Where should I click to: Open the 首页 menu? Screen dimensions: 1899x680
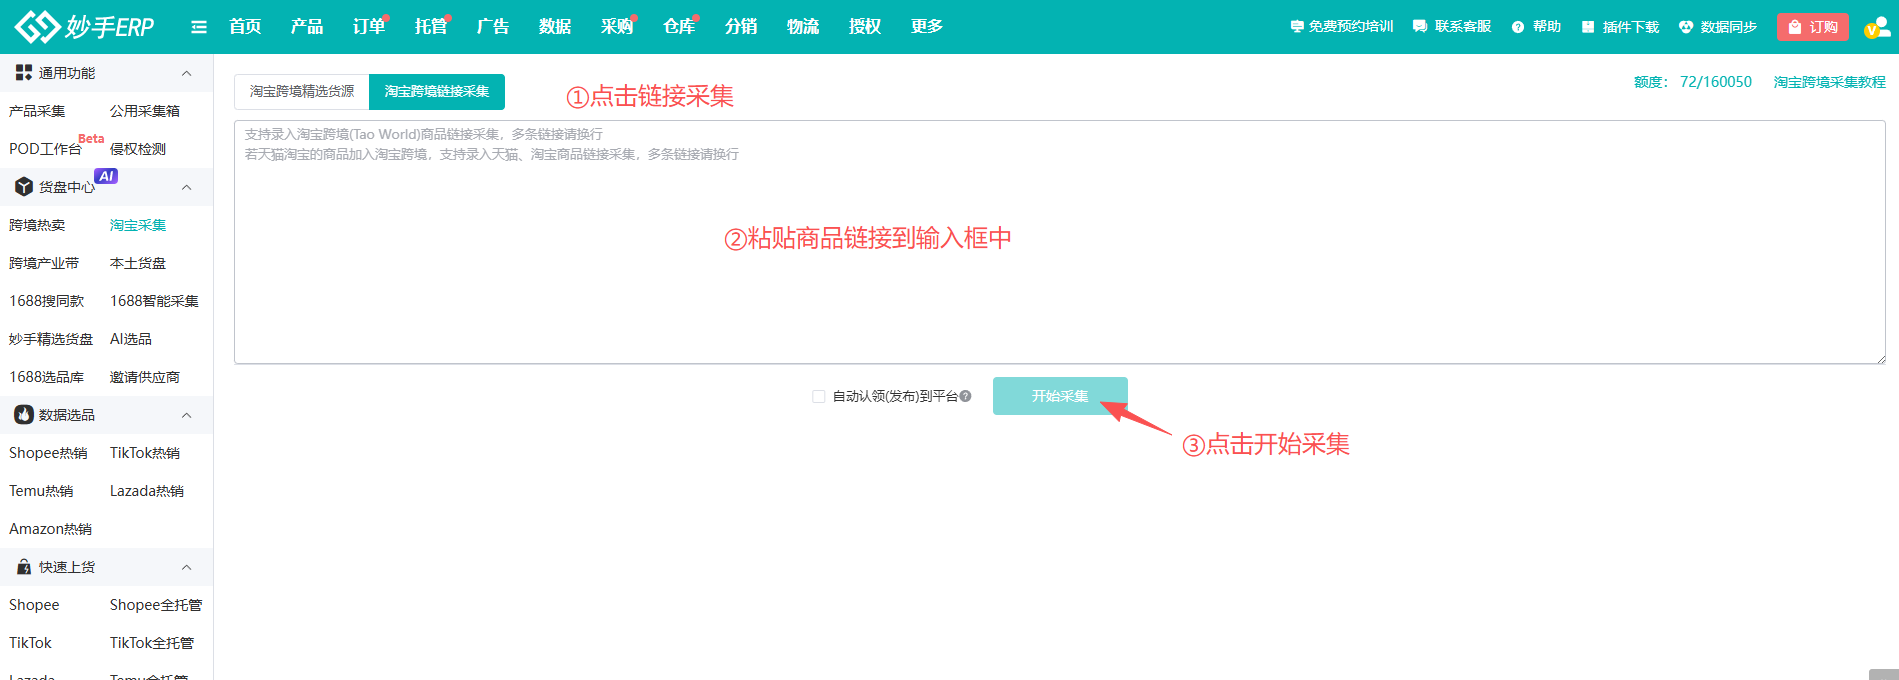coord(245,27)
